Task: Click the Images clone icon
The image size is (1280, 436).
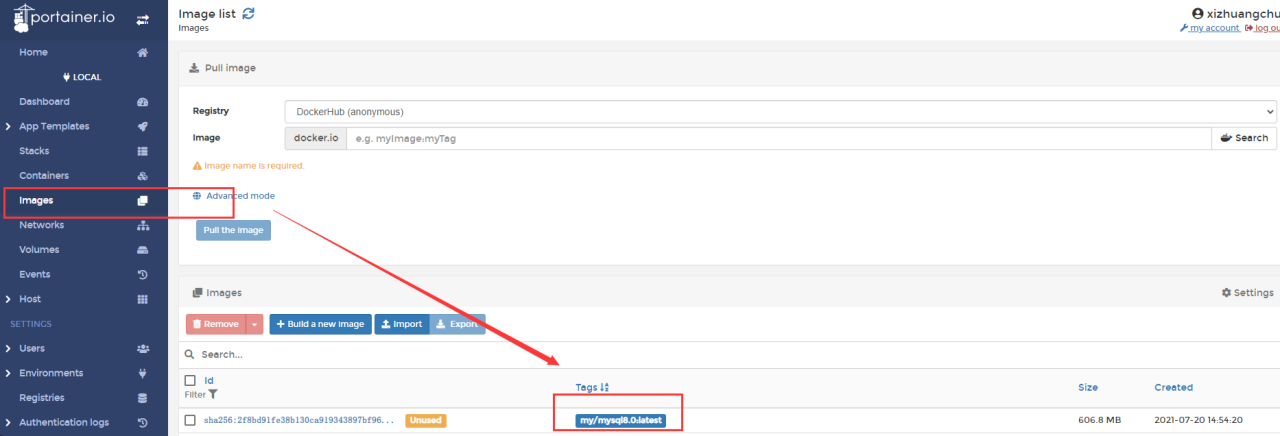Action: click(x=142, y=201)
